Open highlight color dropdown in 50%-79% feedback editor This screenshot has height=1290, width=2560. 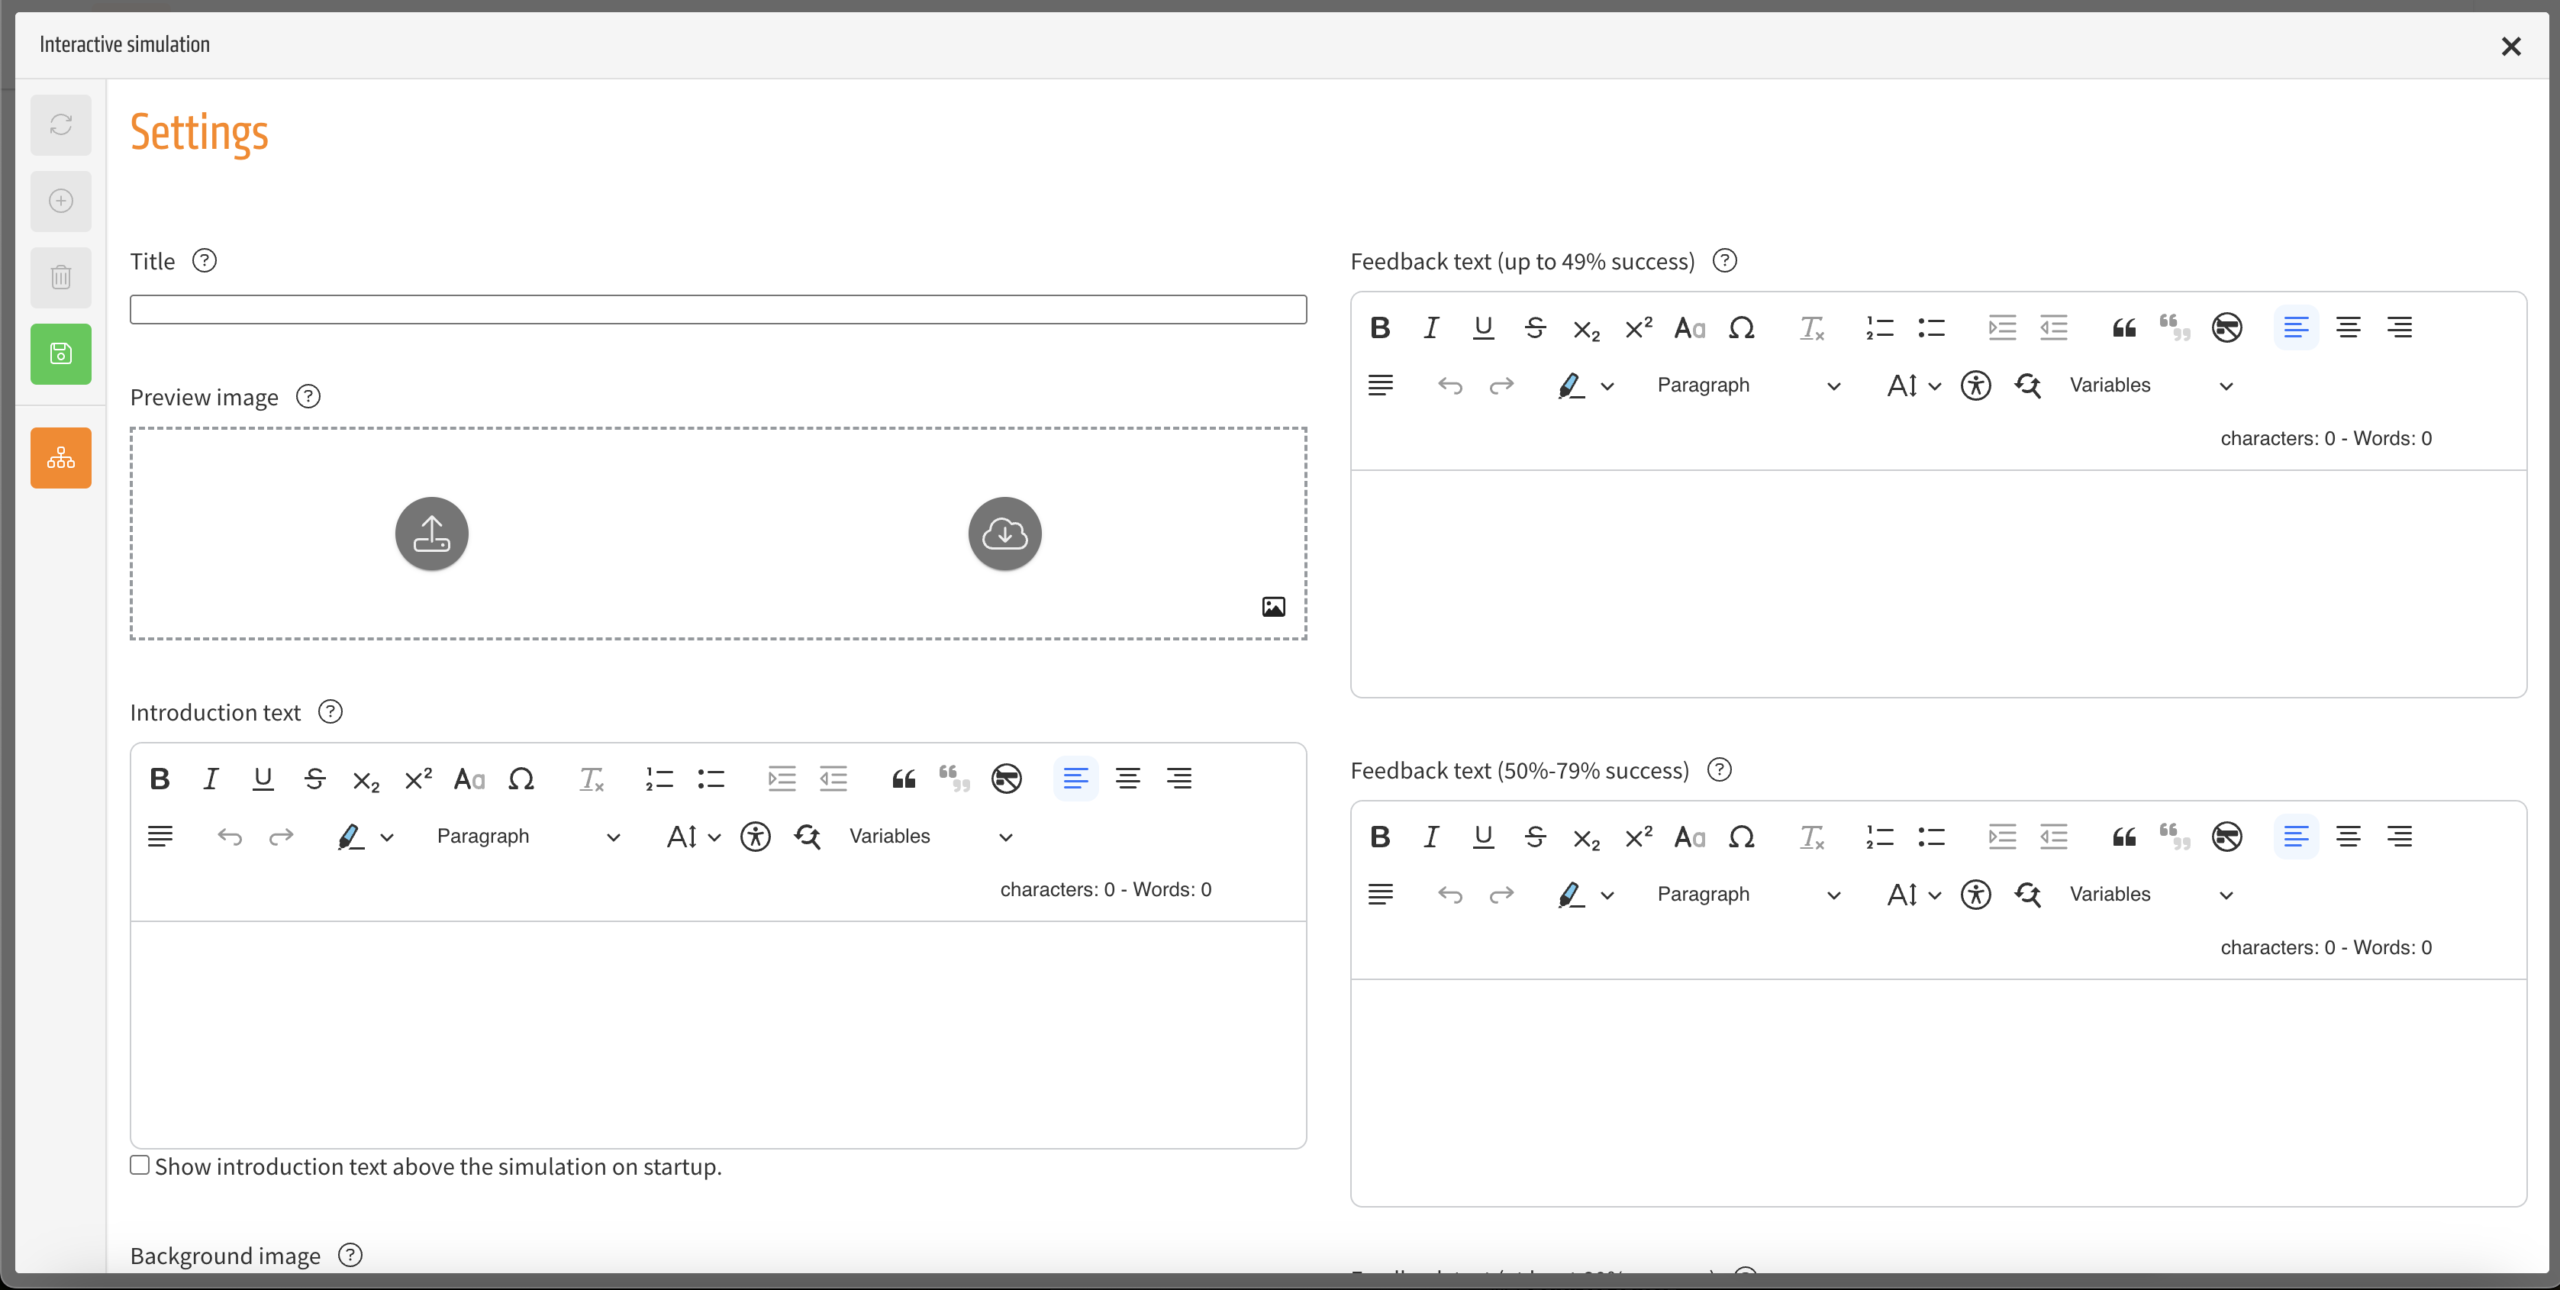click(x=1608, y=895)
